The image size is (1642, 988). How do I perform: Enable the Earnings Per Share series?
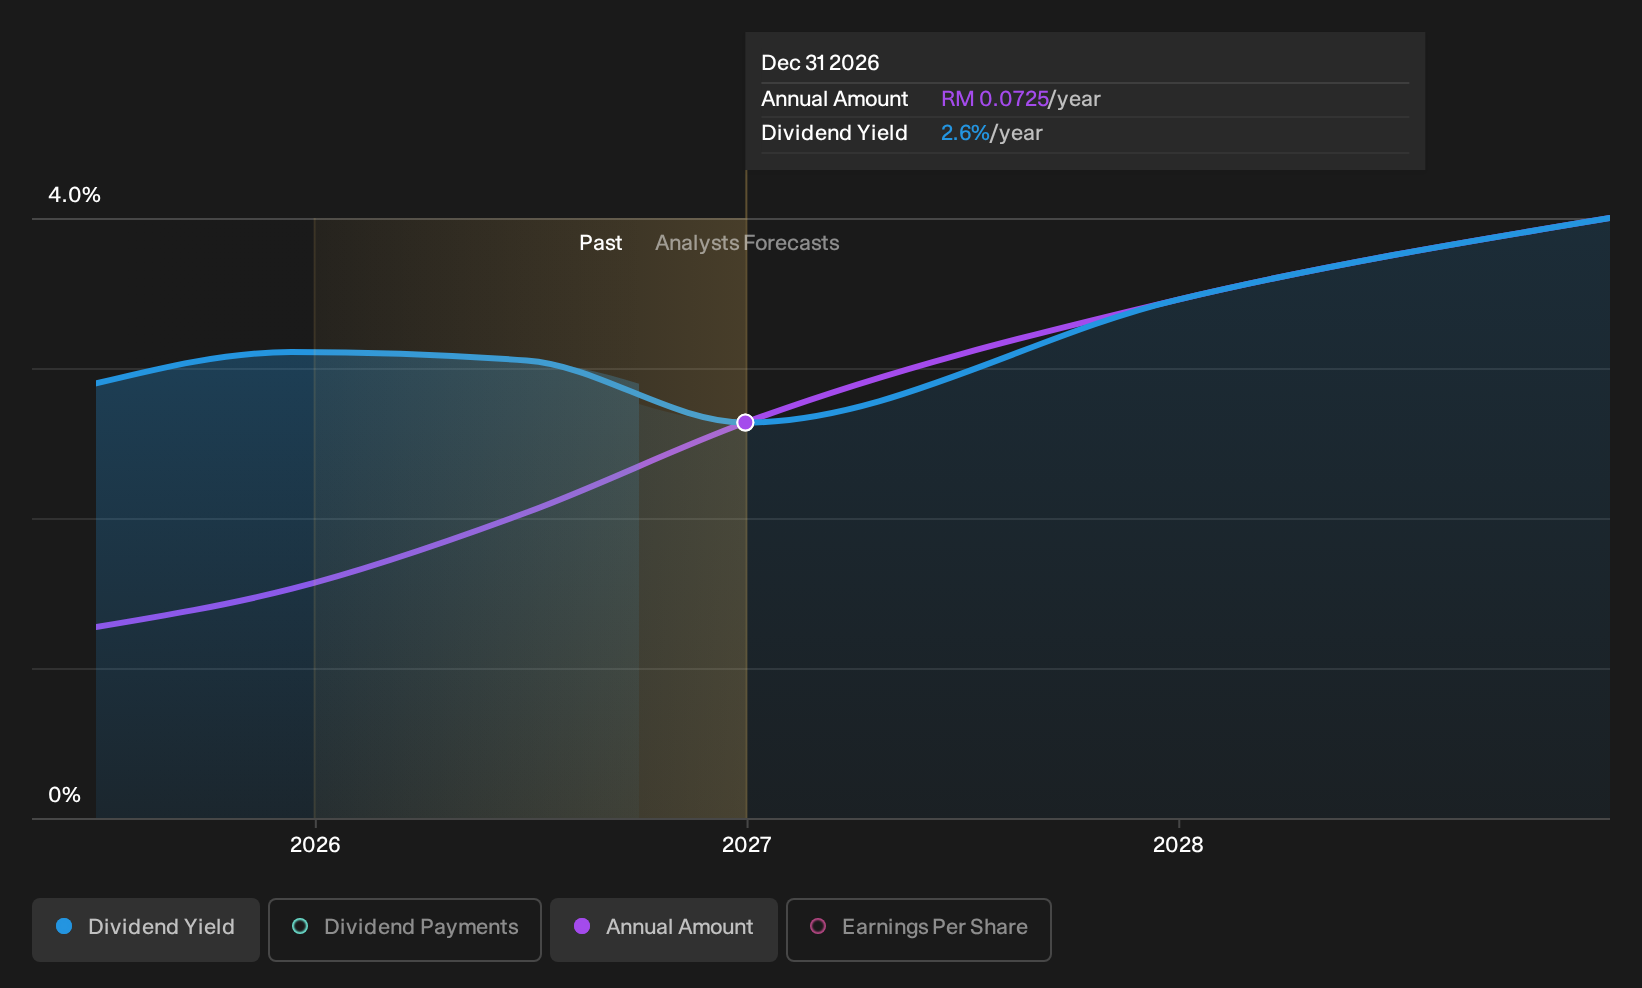[x=919, y=929]
